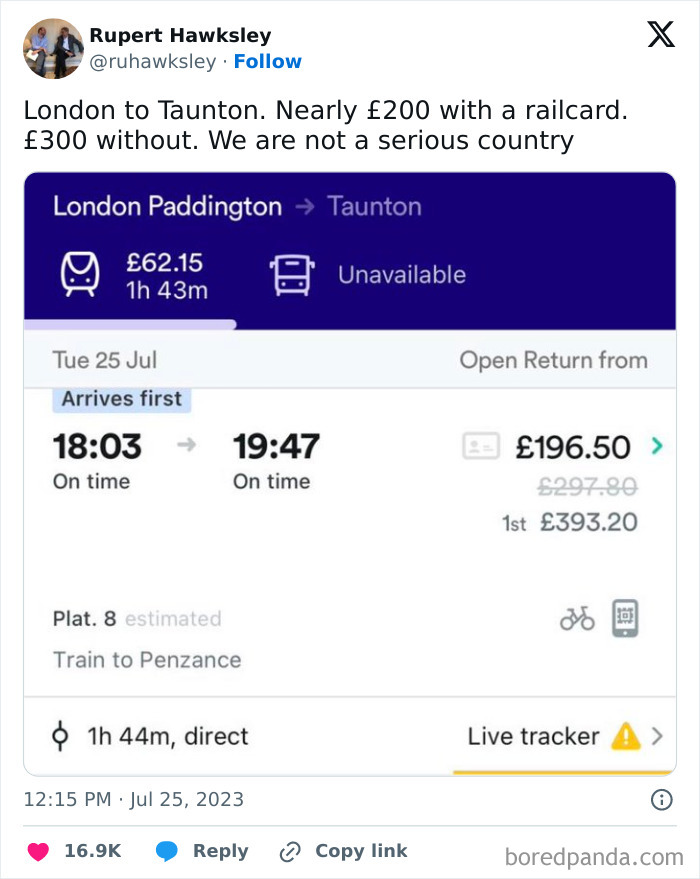The image size is (700, 879).
Task: Select the unavailable bus option
Action: click(x=368, y=275)
